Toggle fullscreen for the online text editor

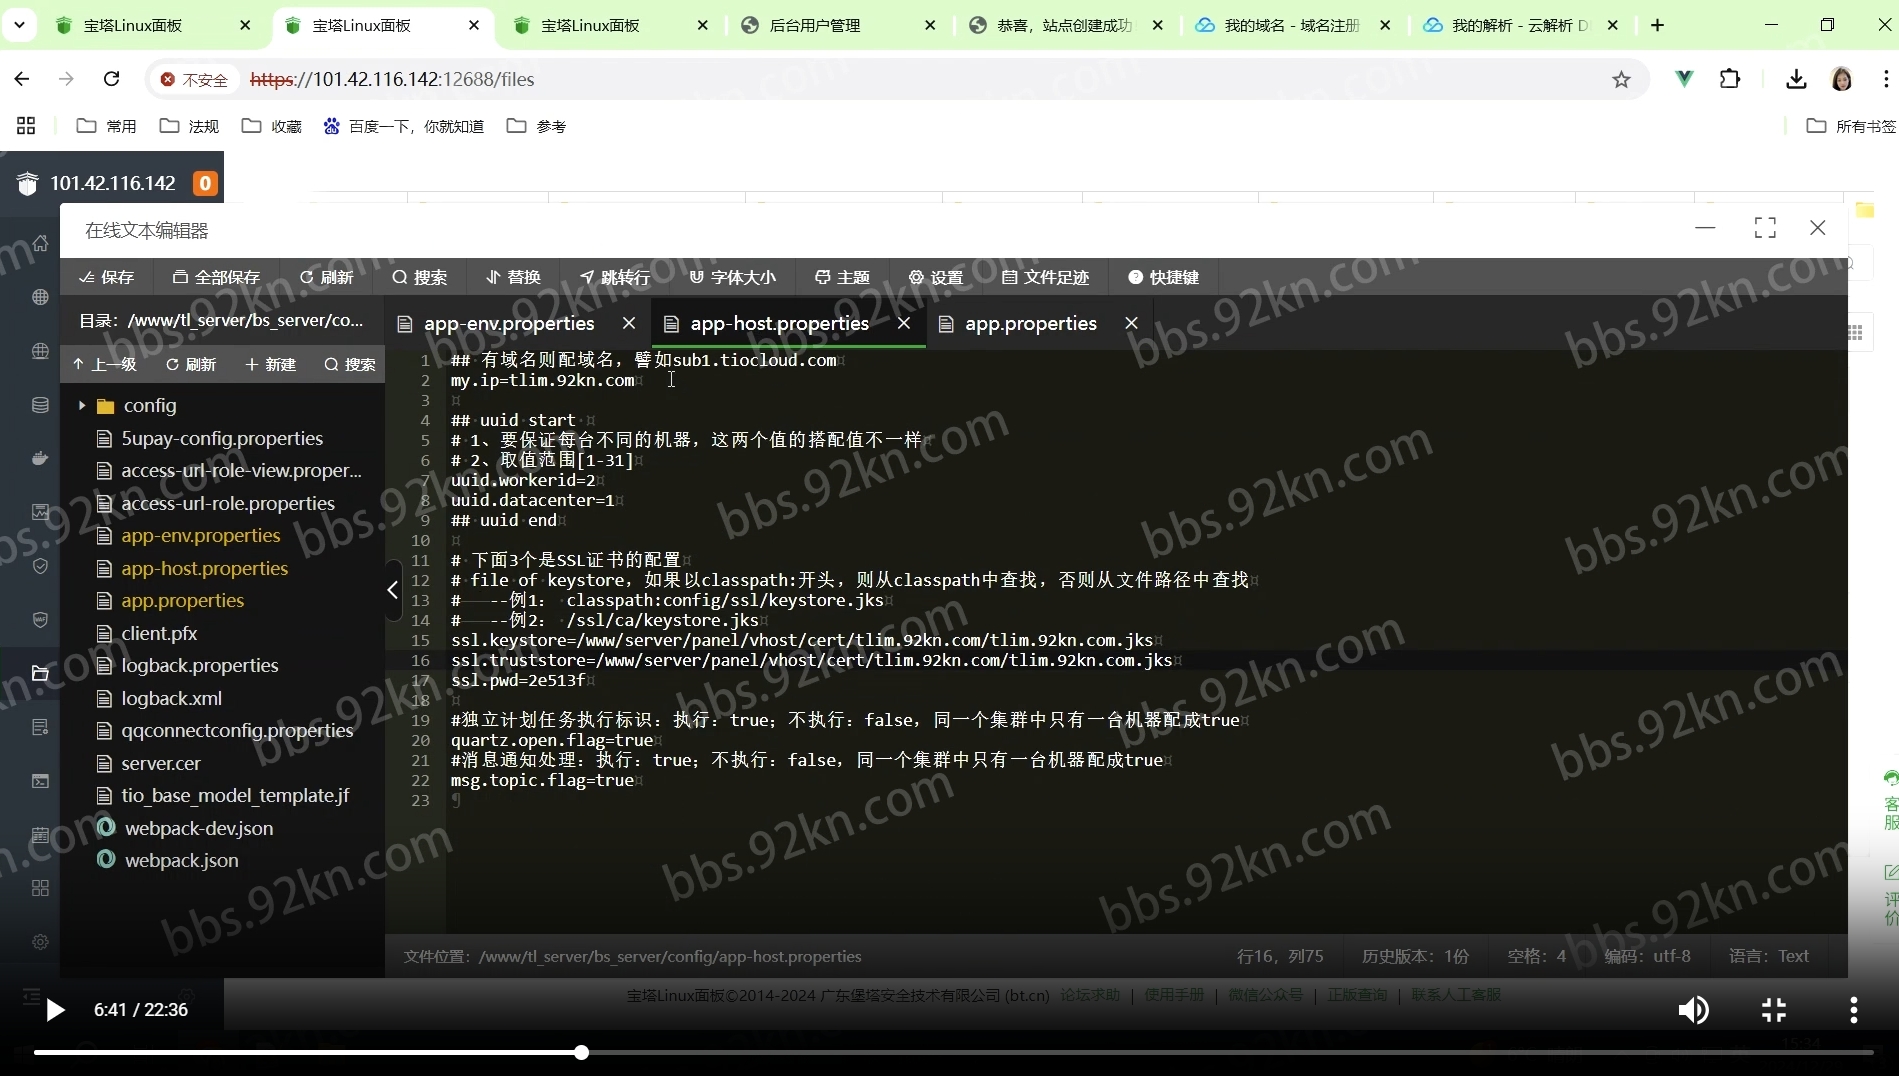pyautogui.click(x=1765, y=228)
